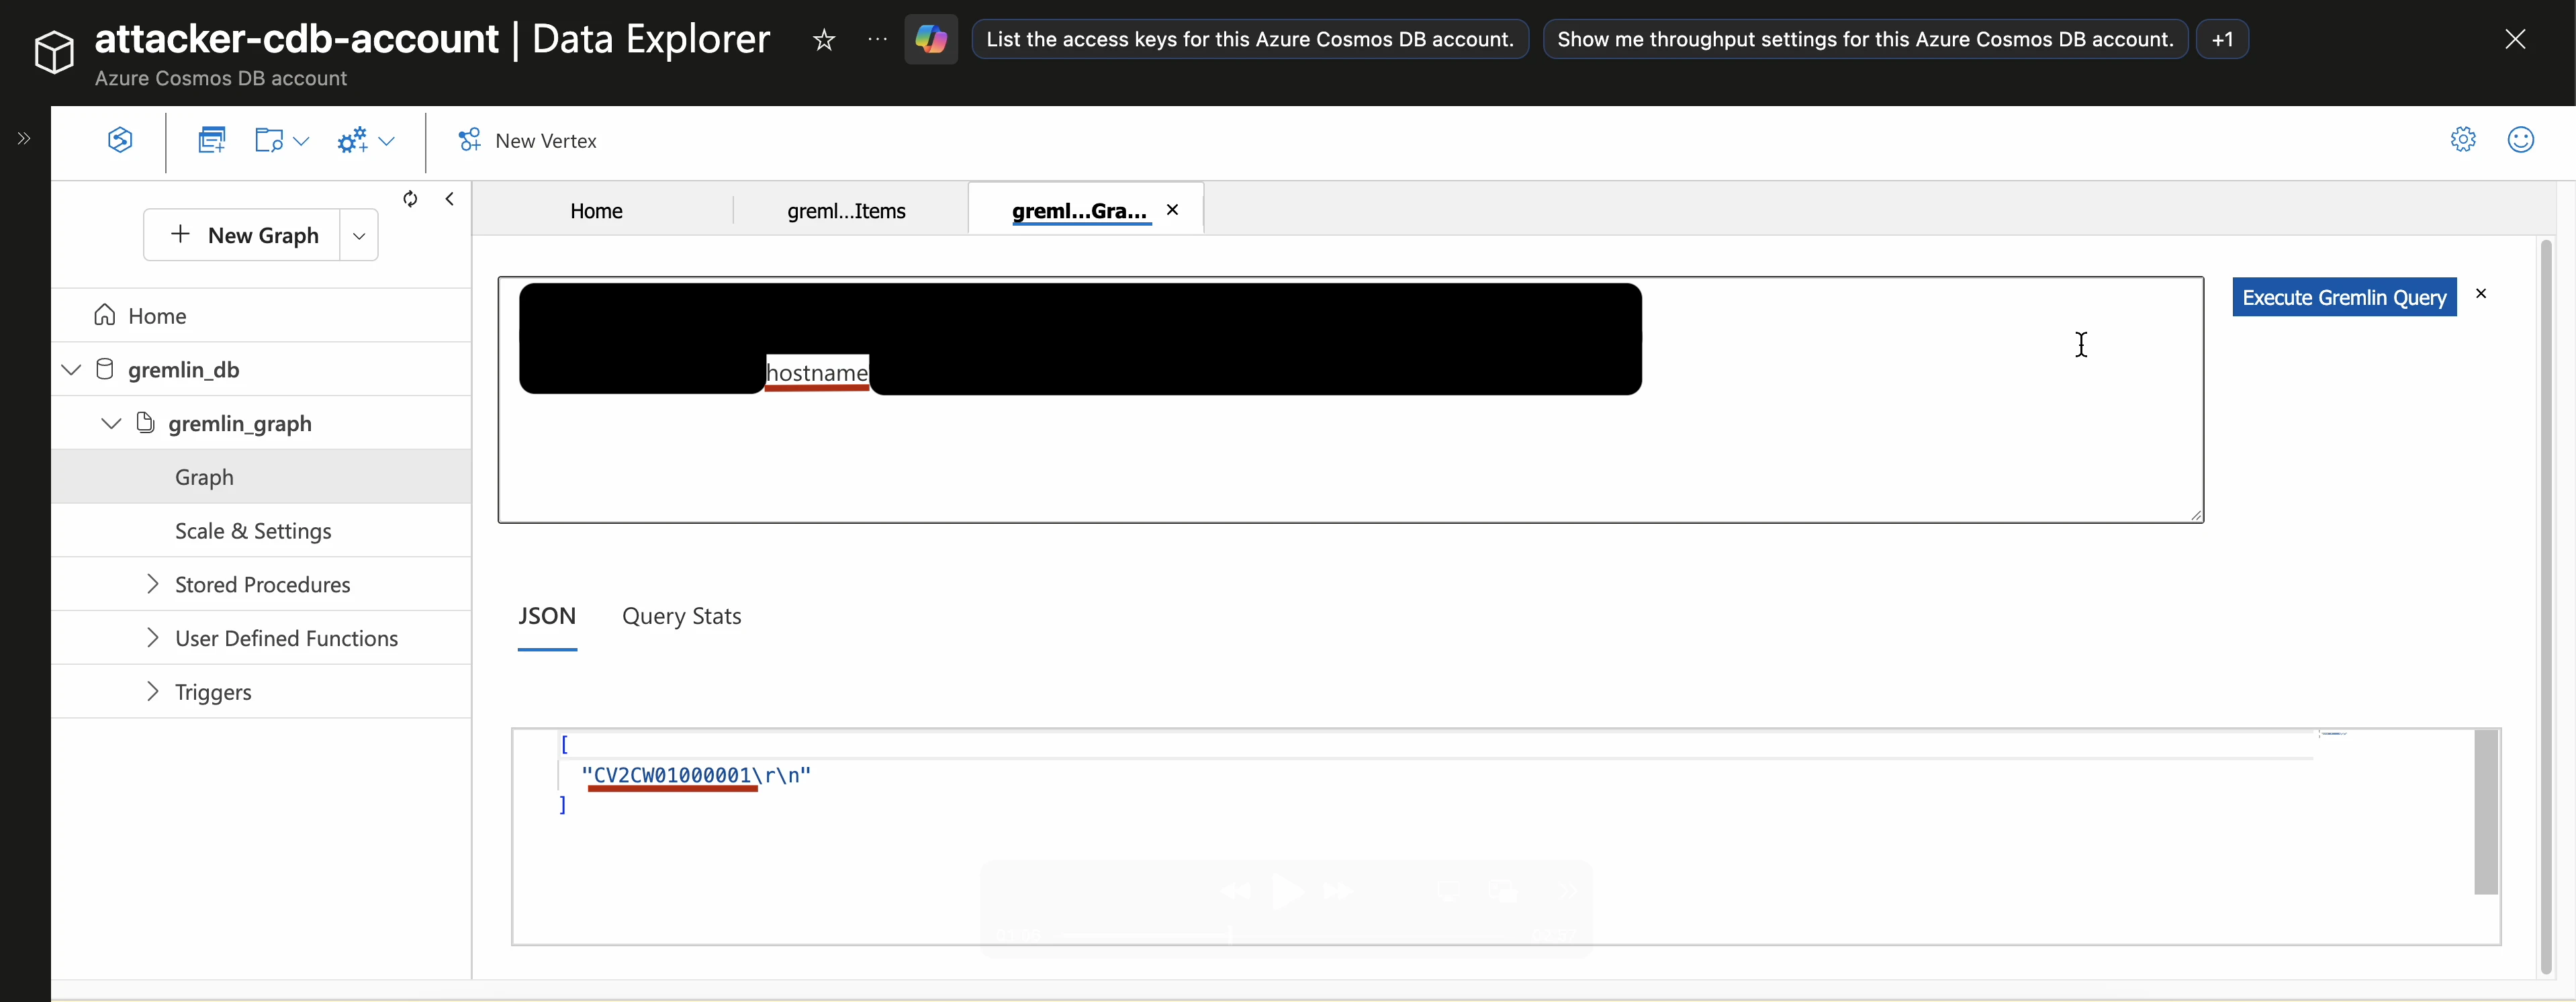Click the gremlin_graph document icon
Screen dimensions: 2576x1002
pyautogui.click(x=145, y=423)
